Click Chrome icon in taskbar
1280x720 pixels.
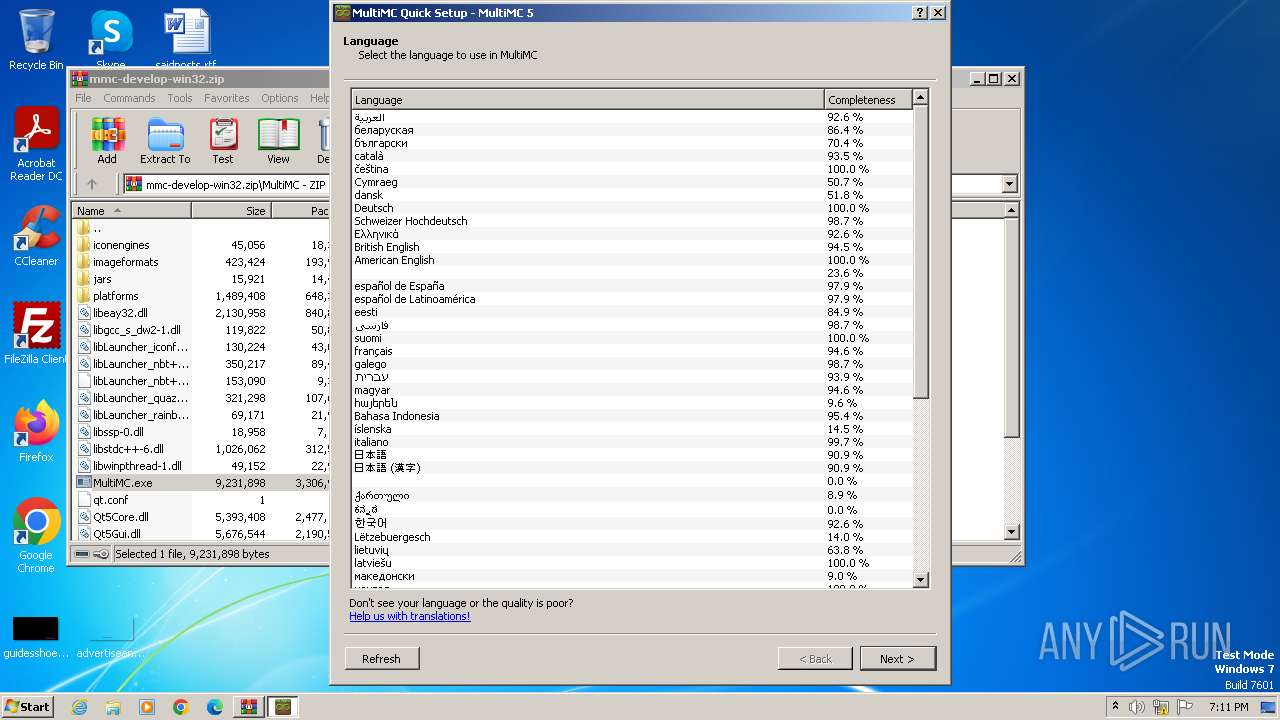[x=181, y=707]
